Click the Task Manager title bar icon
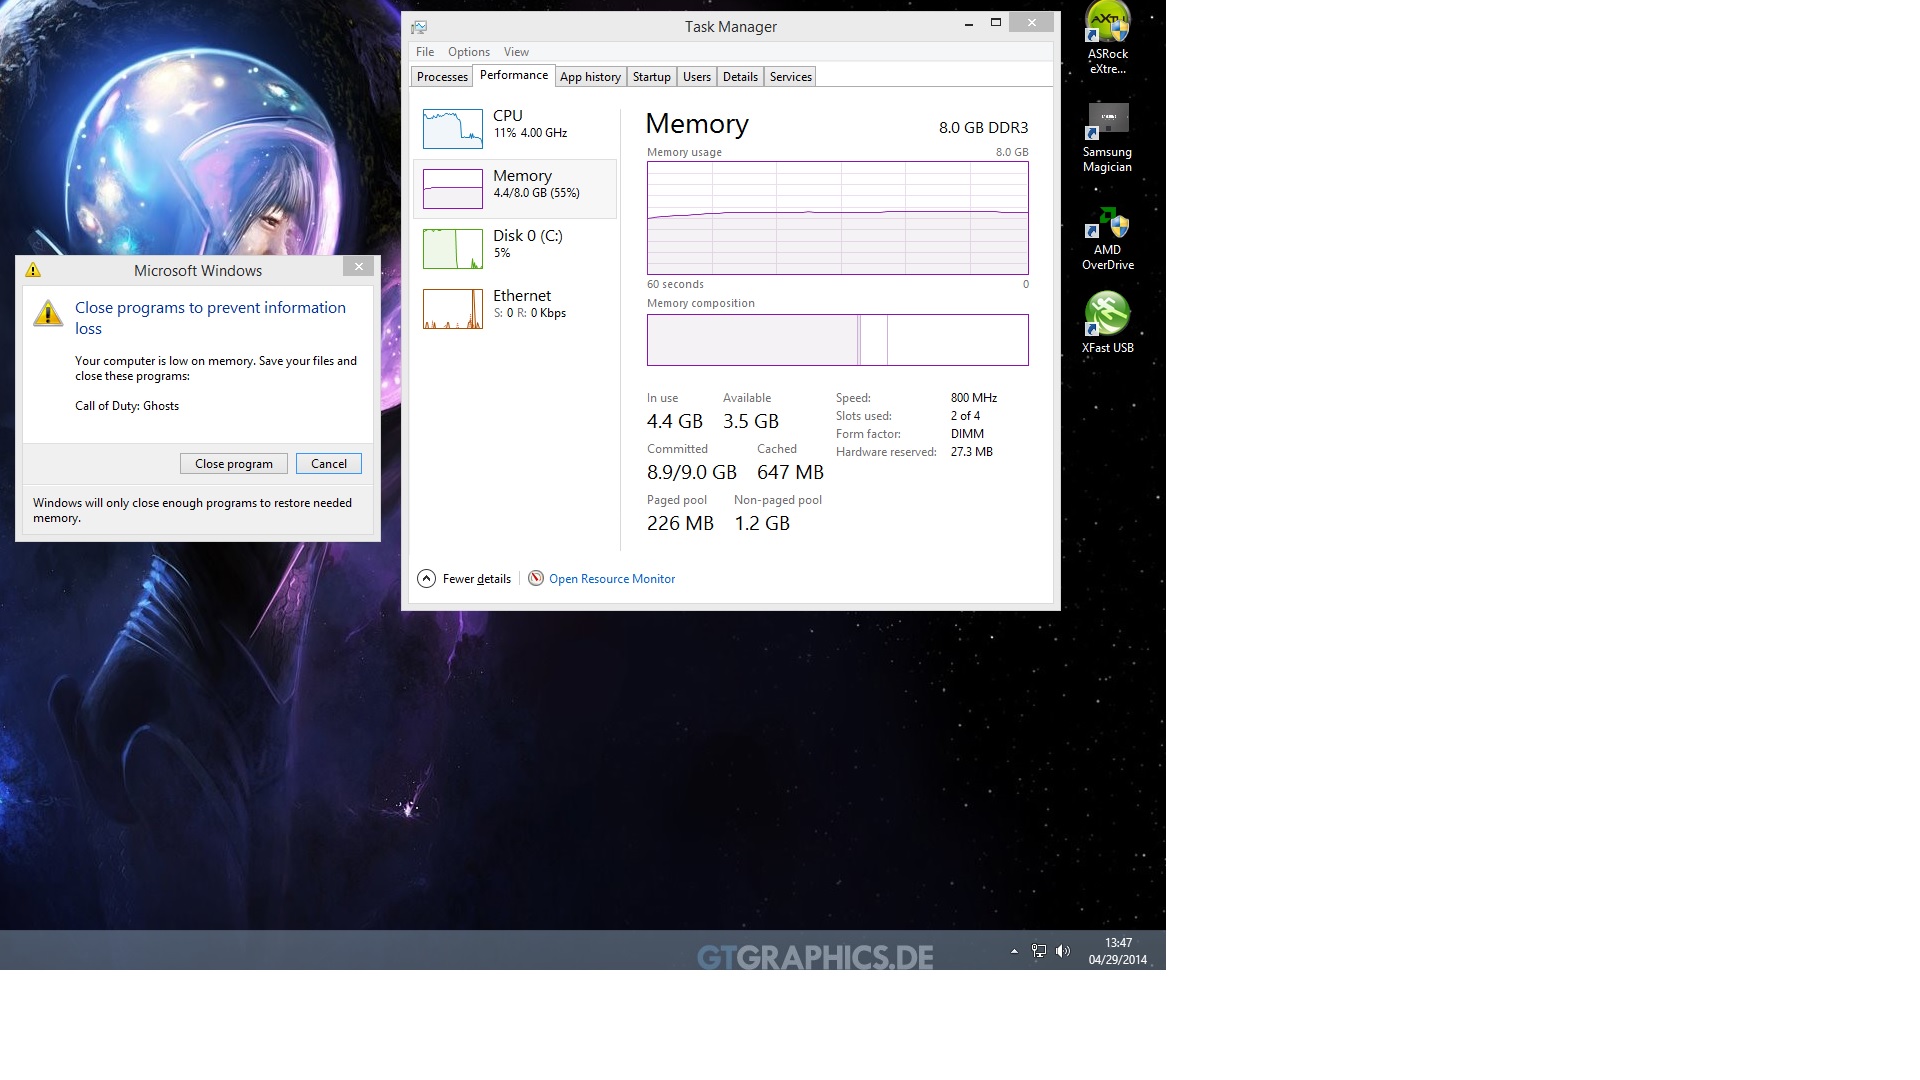 (x=419, y=27)
